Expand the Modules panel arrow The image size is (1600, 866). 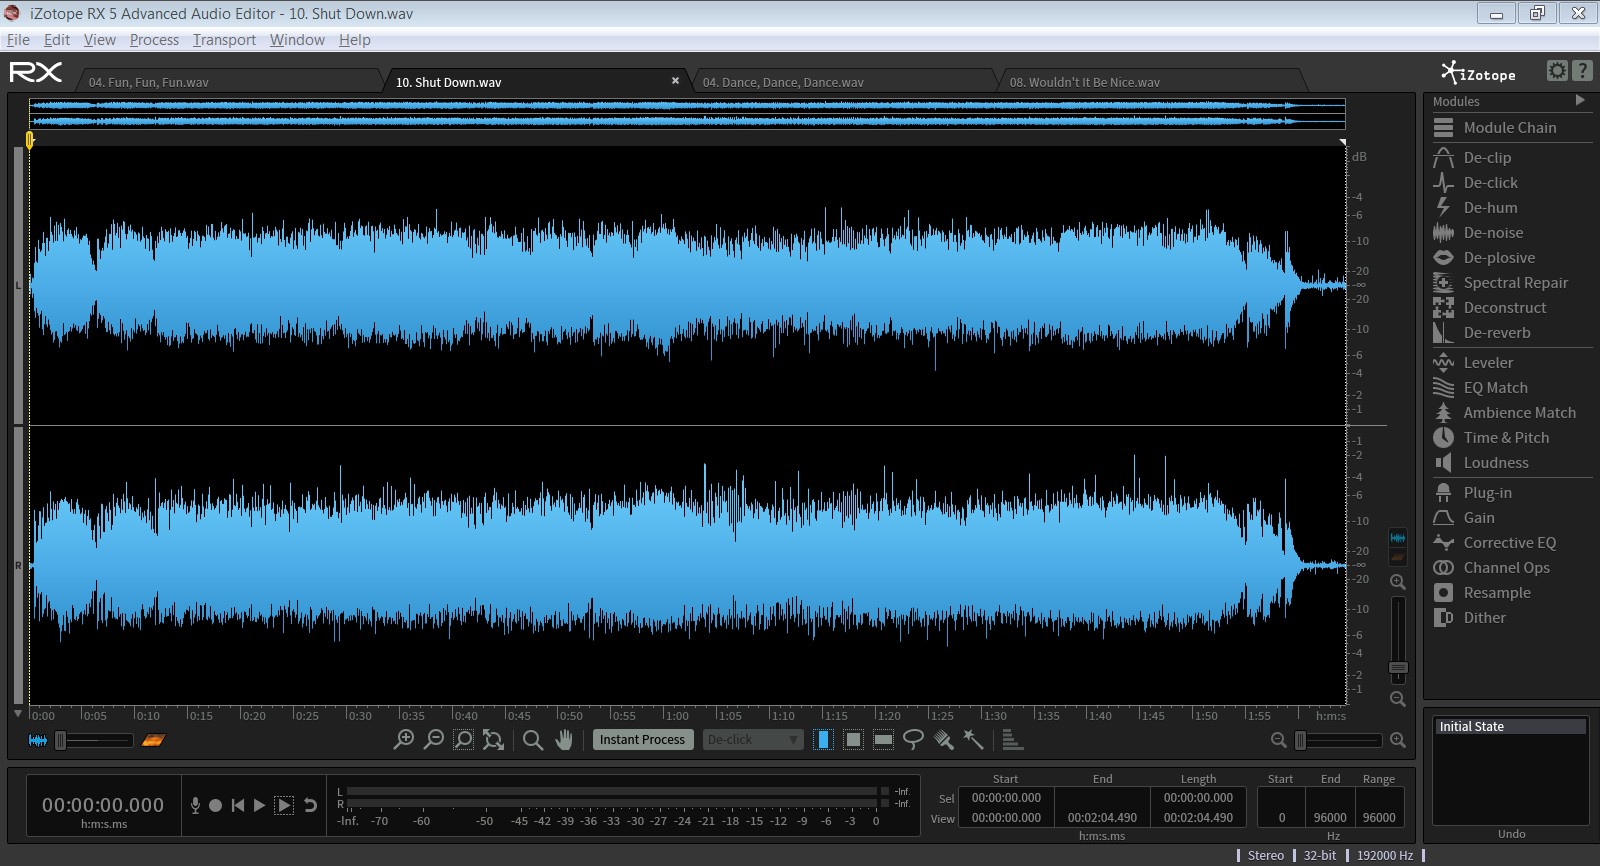point(1580,100)
